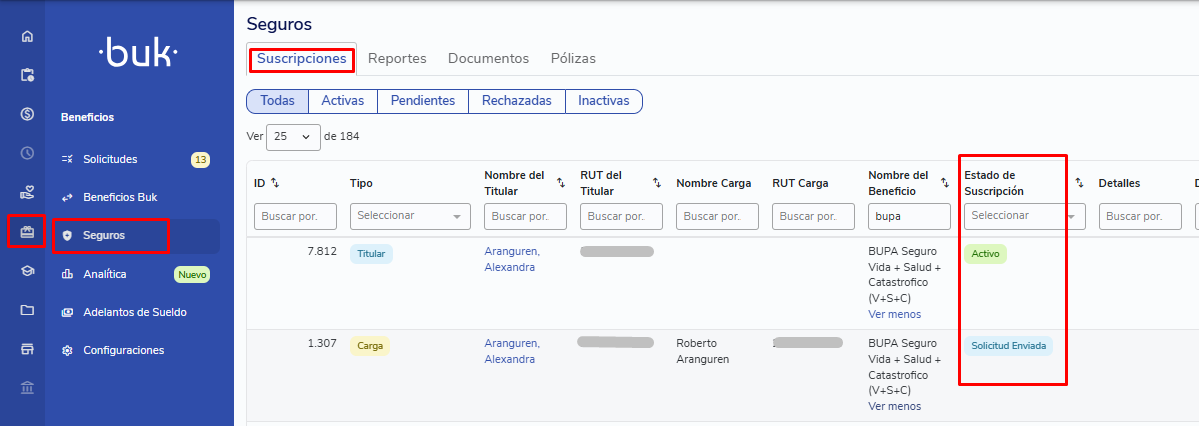This screenshot has width=1199, height=426.
Task: Open the Pólizas tab
Action: point(574,59)
